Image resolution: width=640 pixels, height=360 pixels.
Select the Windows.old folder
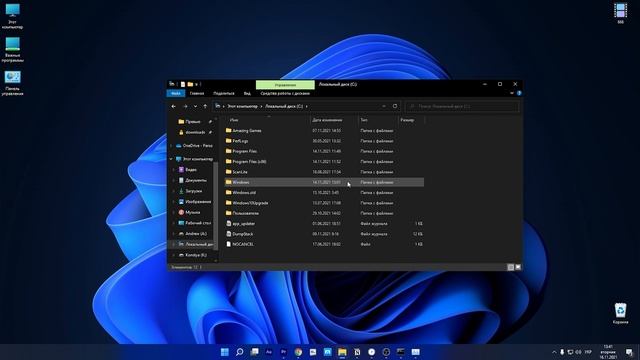pyautogui.click(x=244, y=193)
